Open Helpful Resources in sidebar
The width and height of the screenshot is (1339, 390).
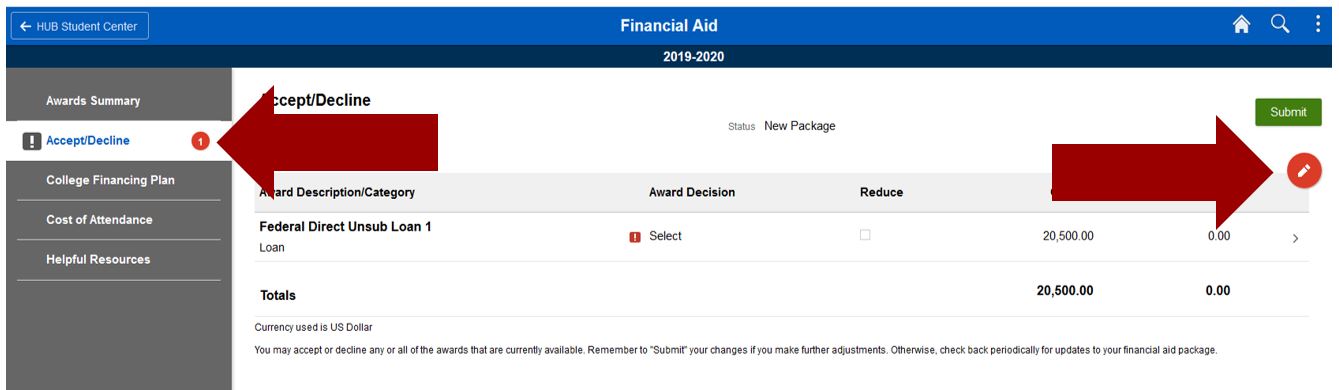pyautogui.click(x=116, y=259)
